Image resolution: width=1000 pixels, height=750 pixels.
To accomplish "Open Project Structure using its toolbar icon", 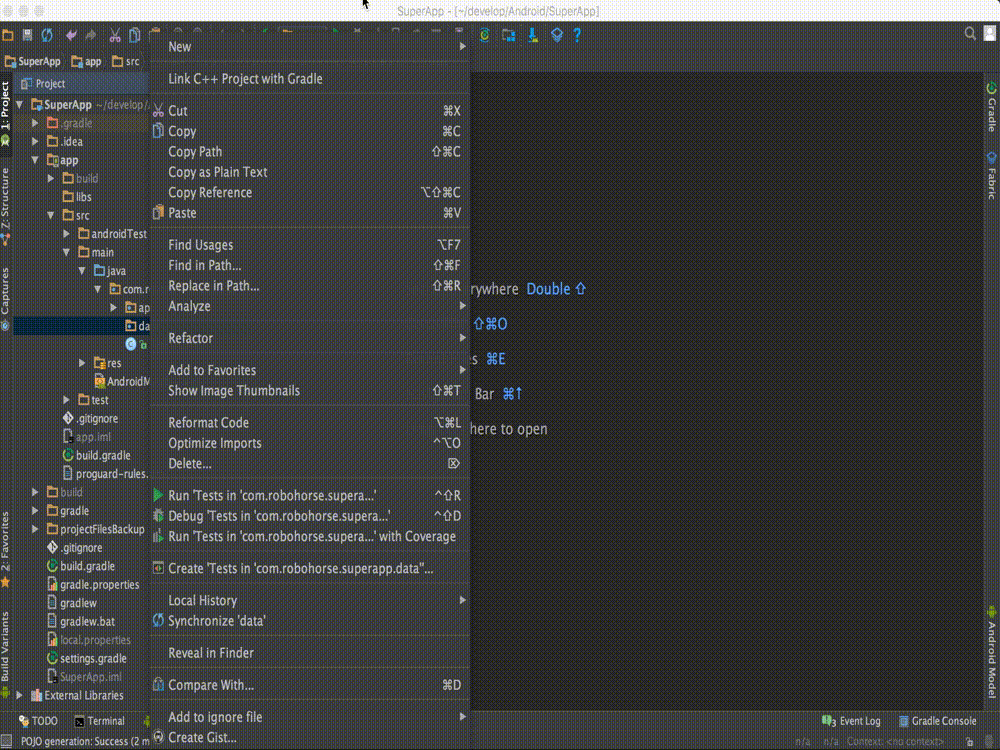I will point(556,35).
